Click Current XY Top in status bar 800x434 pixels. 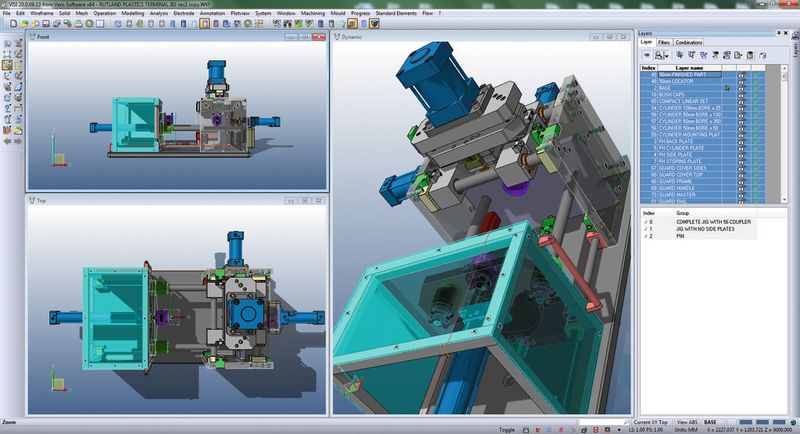click(x=651, y=422)
